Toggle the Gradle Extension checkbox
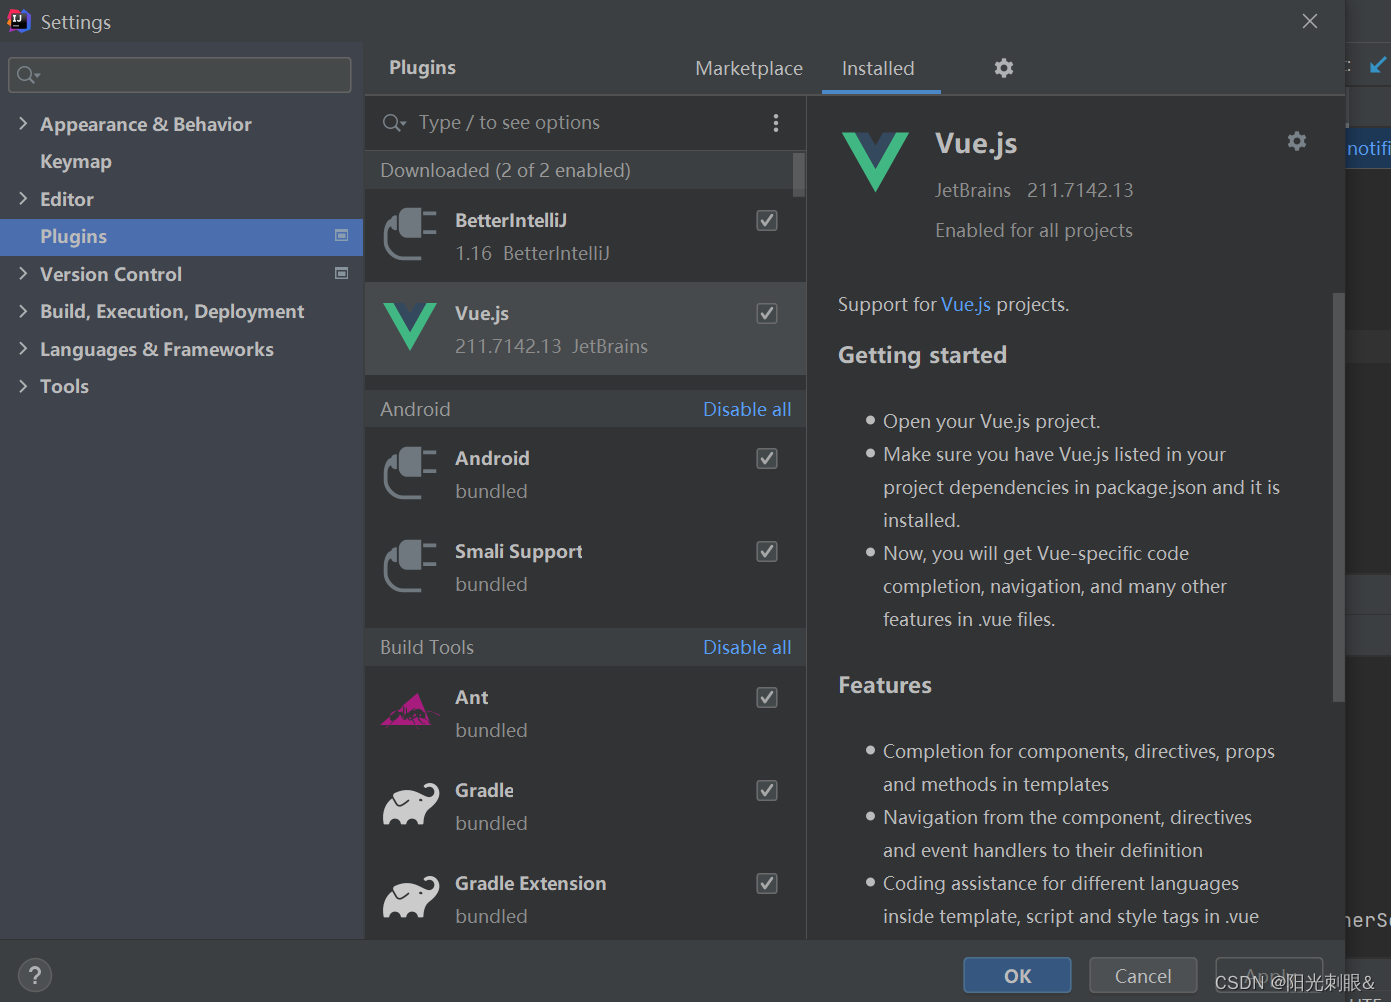The height and width of the screenshot is (1002, 1391). 767,883
